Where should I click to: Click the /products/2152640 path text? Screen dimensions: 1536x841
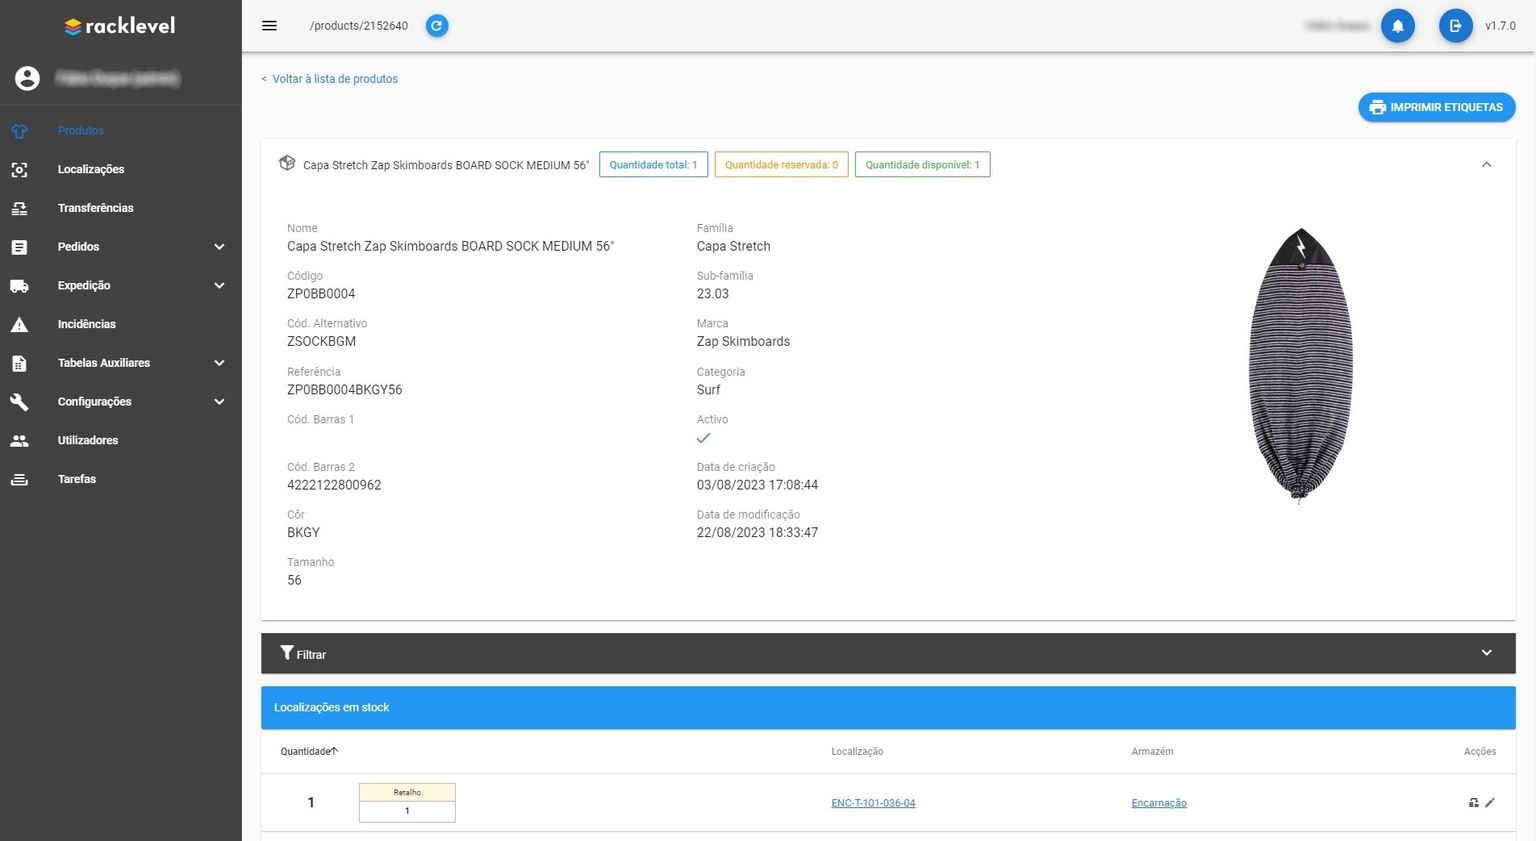click(359, 26)
